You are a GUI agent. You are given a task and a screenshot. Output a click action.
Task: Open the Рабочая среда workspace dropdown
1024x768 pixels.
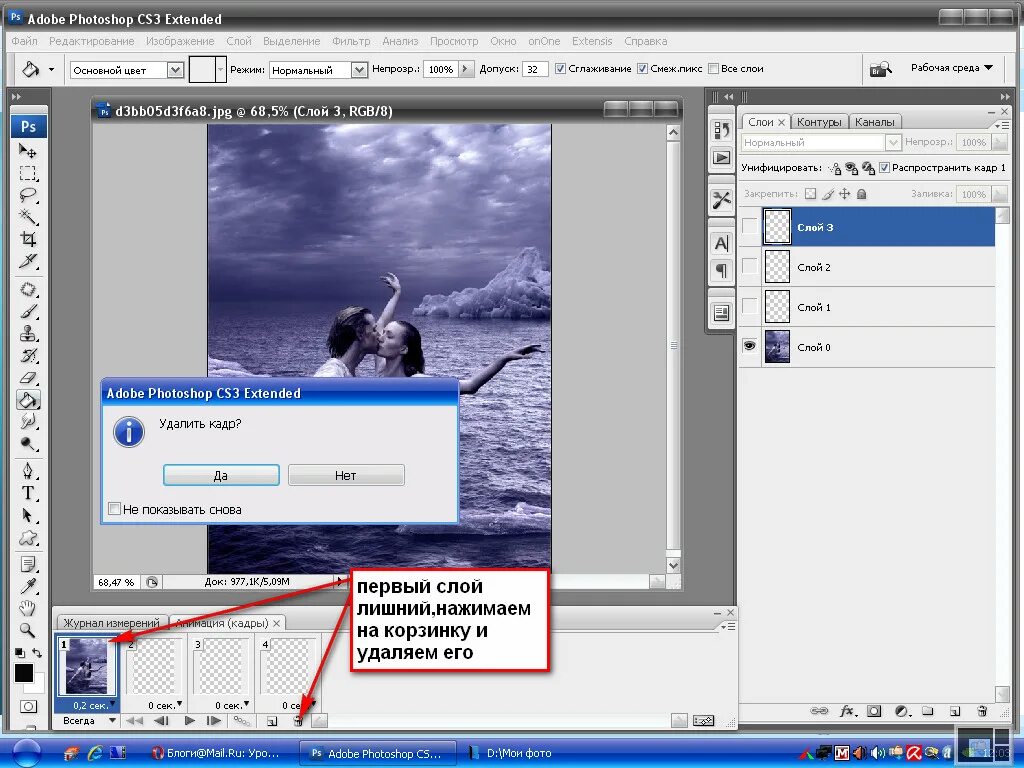point(952,68)
